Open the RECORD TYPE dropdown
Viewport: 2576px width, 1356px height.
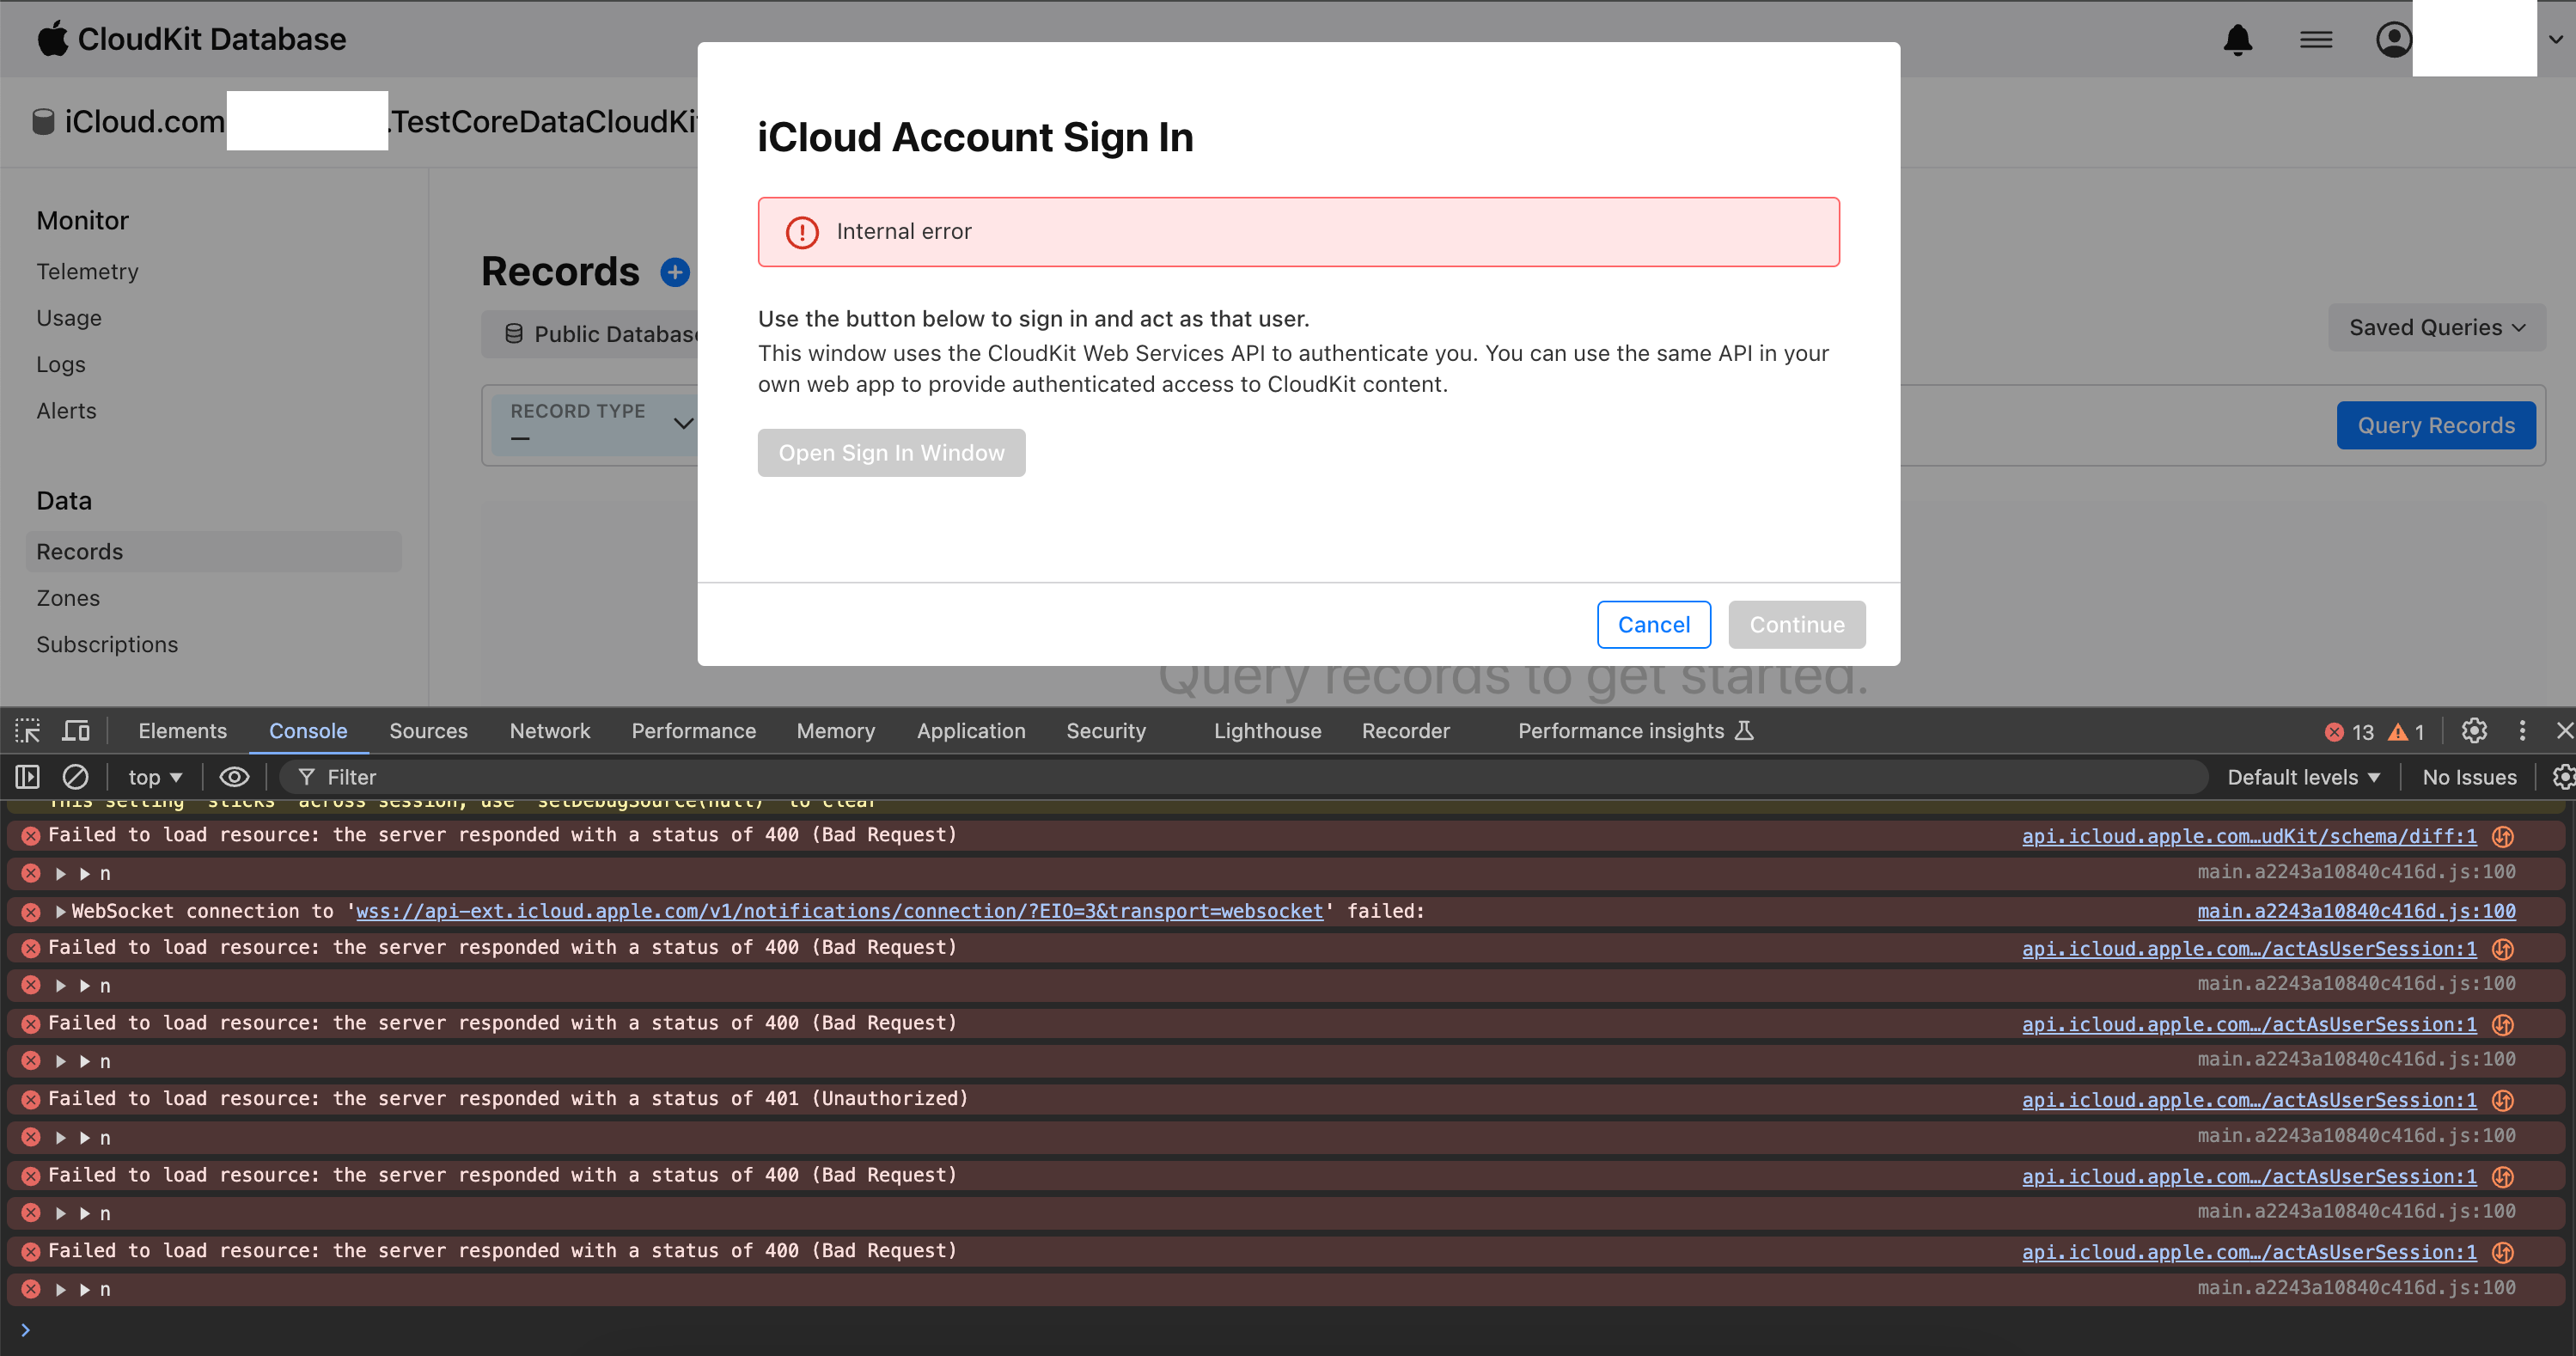coord(598,424)
